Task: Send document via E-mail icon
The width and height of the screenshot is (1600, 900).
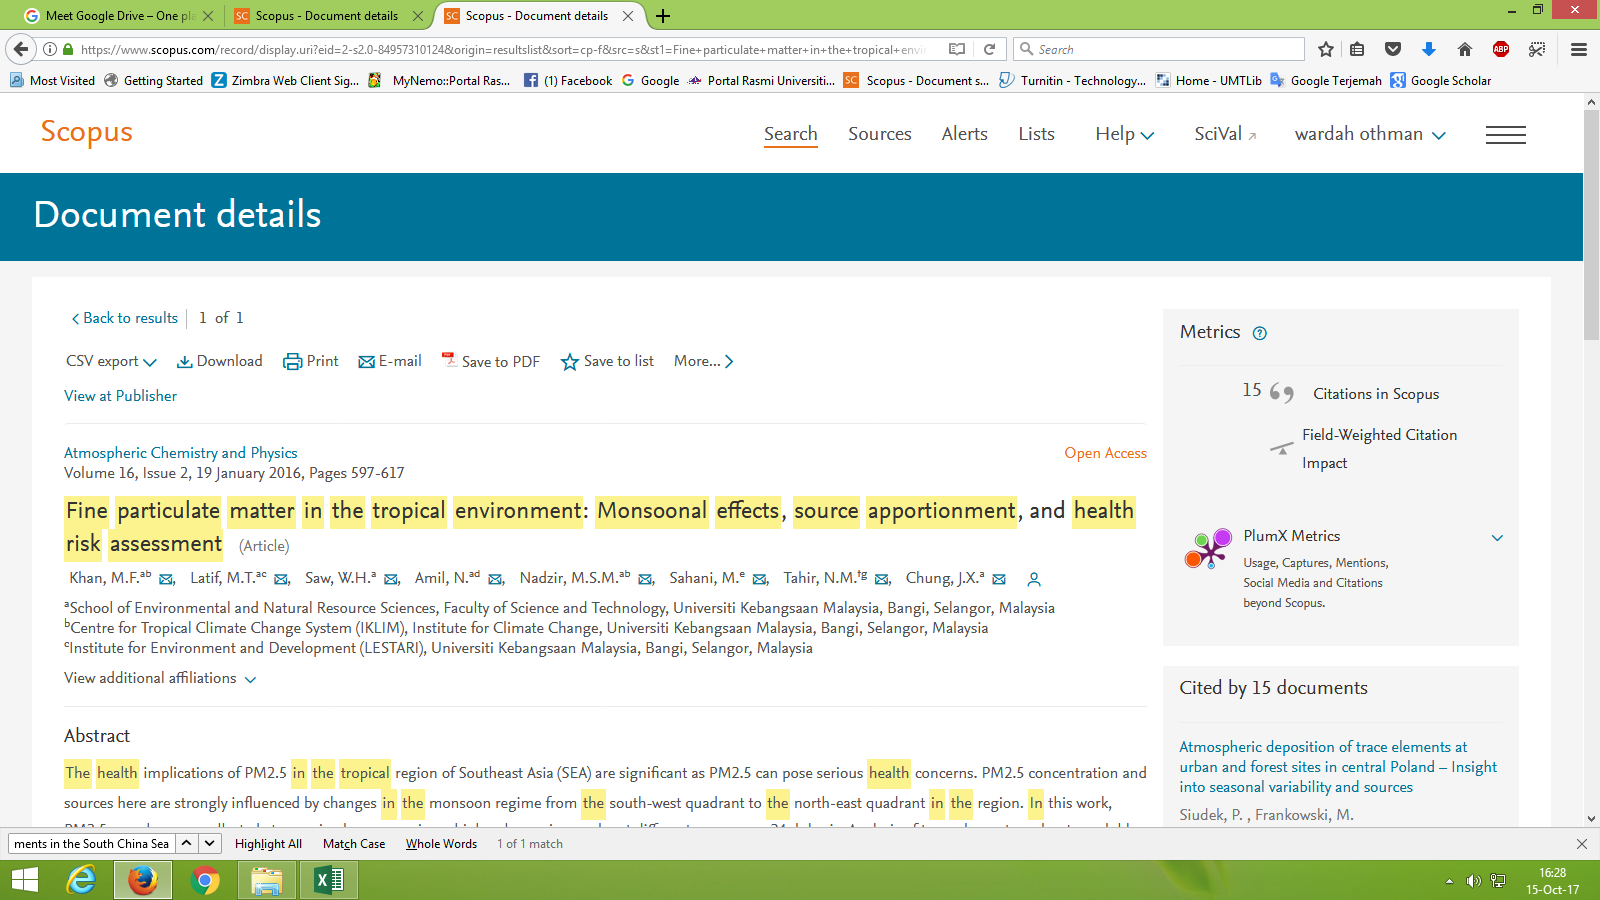Action: (366, 362)
